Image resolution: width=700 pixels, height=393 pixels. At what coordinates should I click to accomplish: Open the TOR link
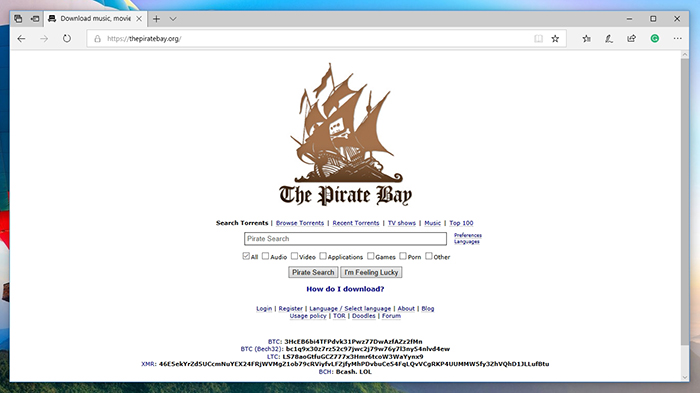[339, 316]
